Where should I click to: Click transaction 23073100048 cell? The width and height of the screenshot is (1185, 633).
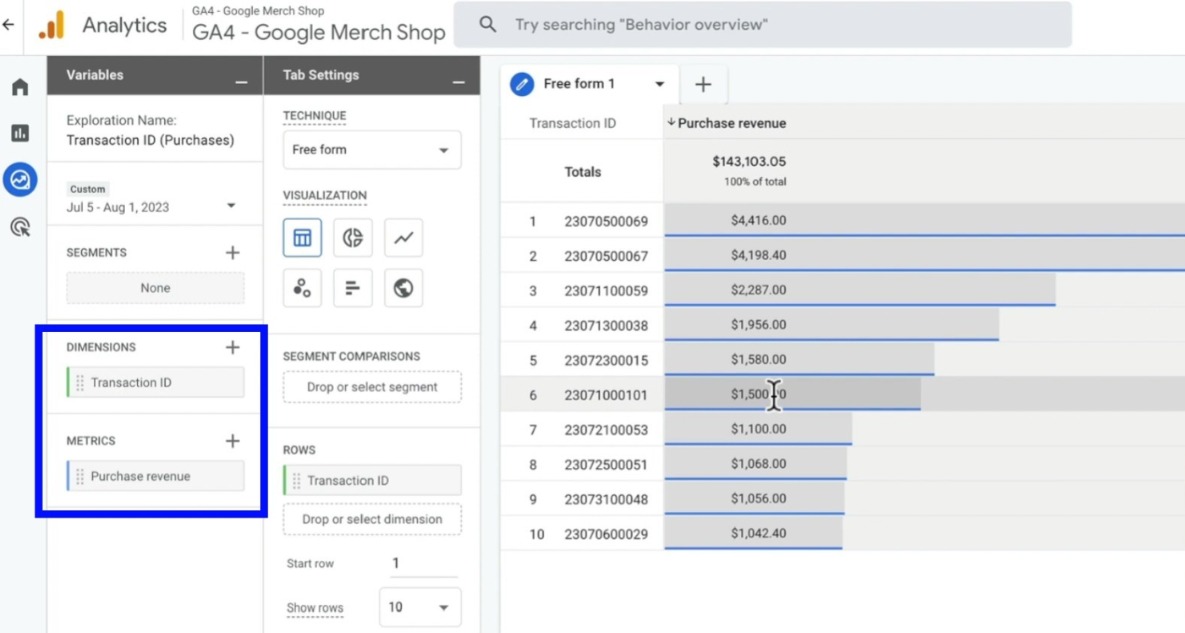coord(606,499)
